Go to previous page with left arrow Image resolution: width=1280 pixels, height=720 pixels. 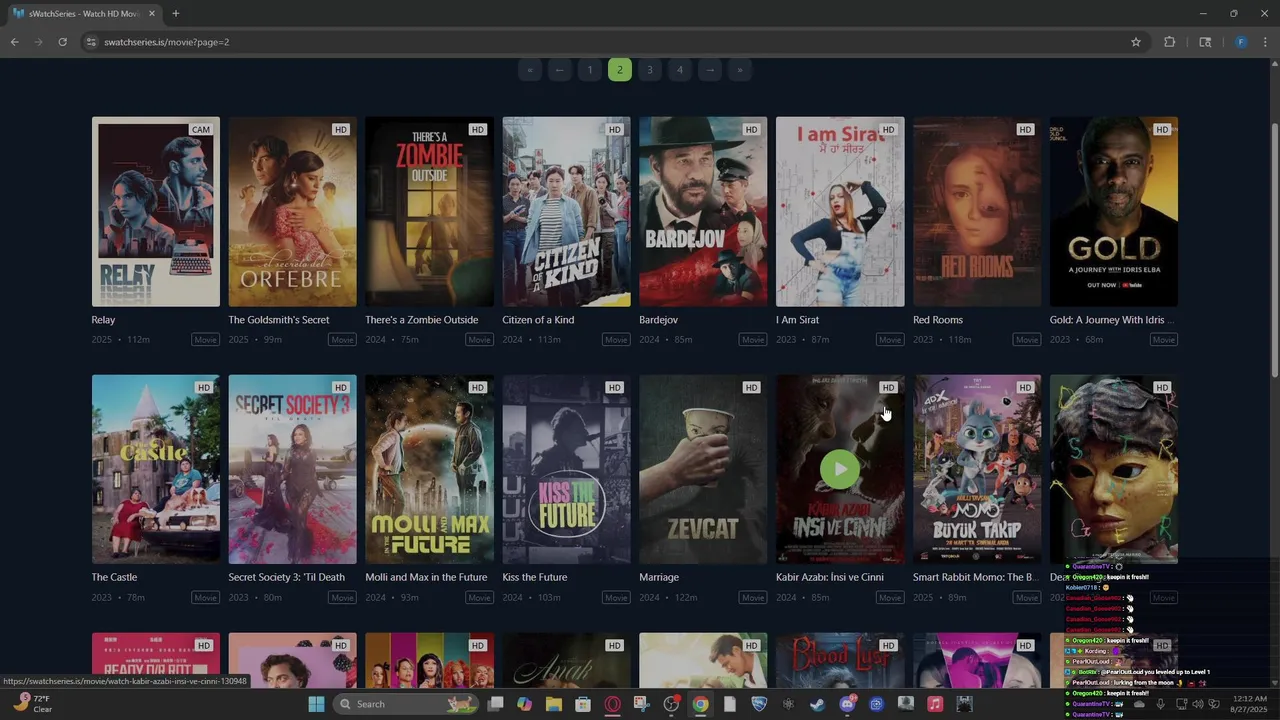[560, 69]
